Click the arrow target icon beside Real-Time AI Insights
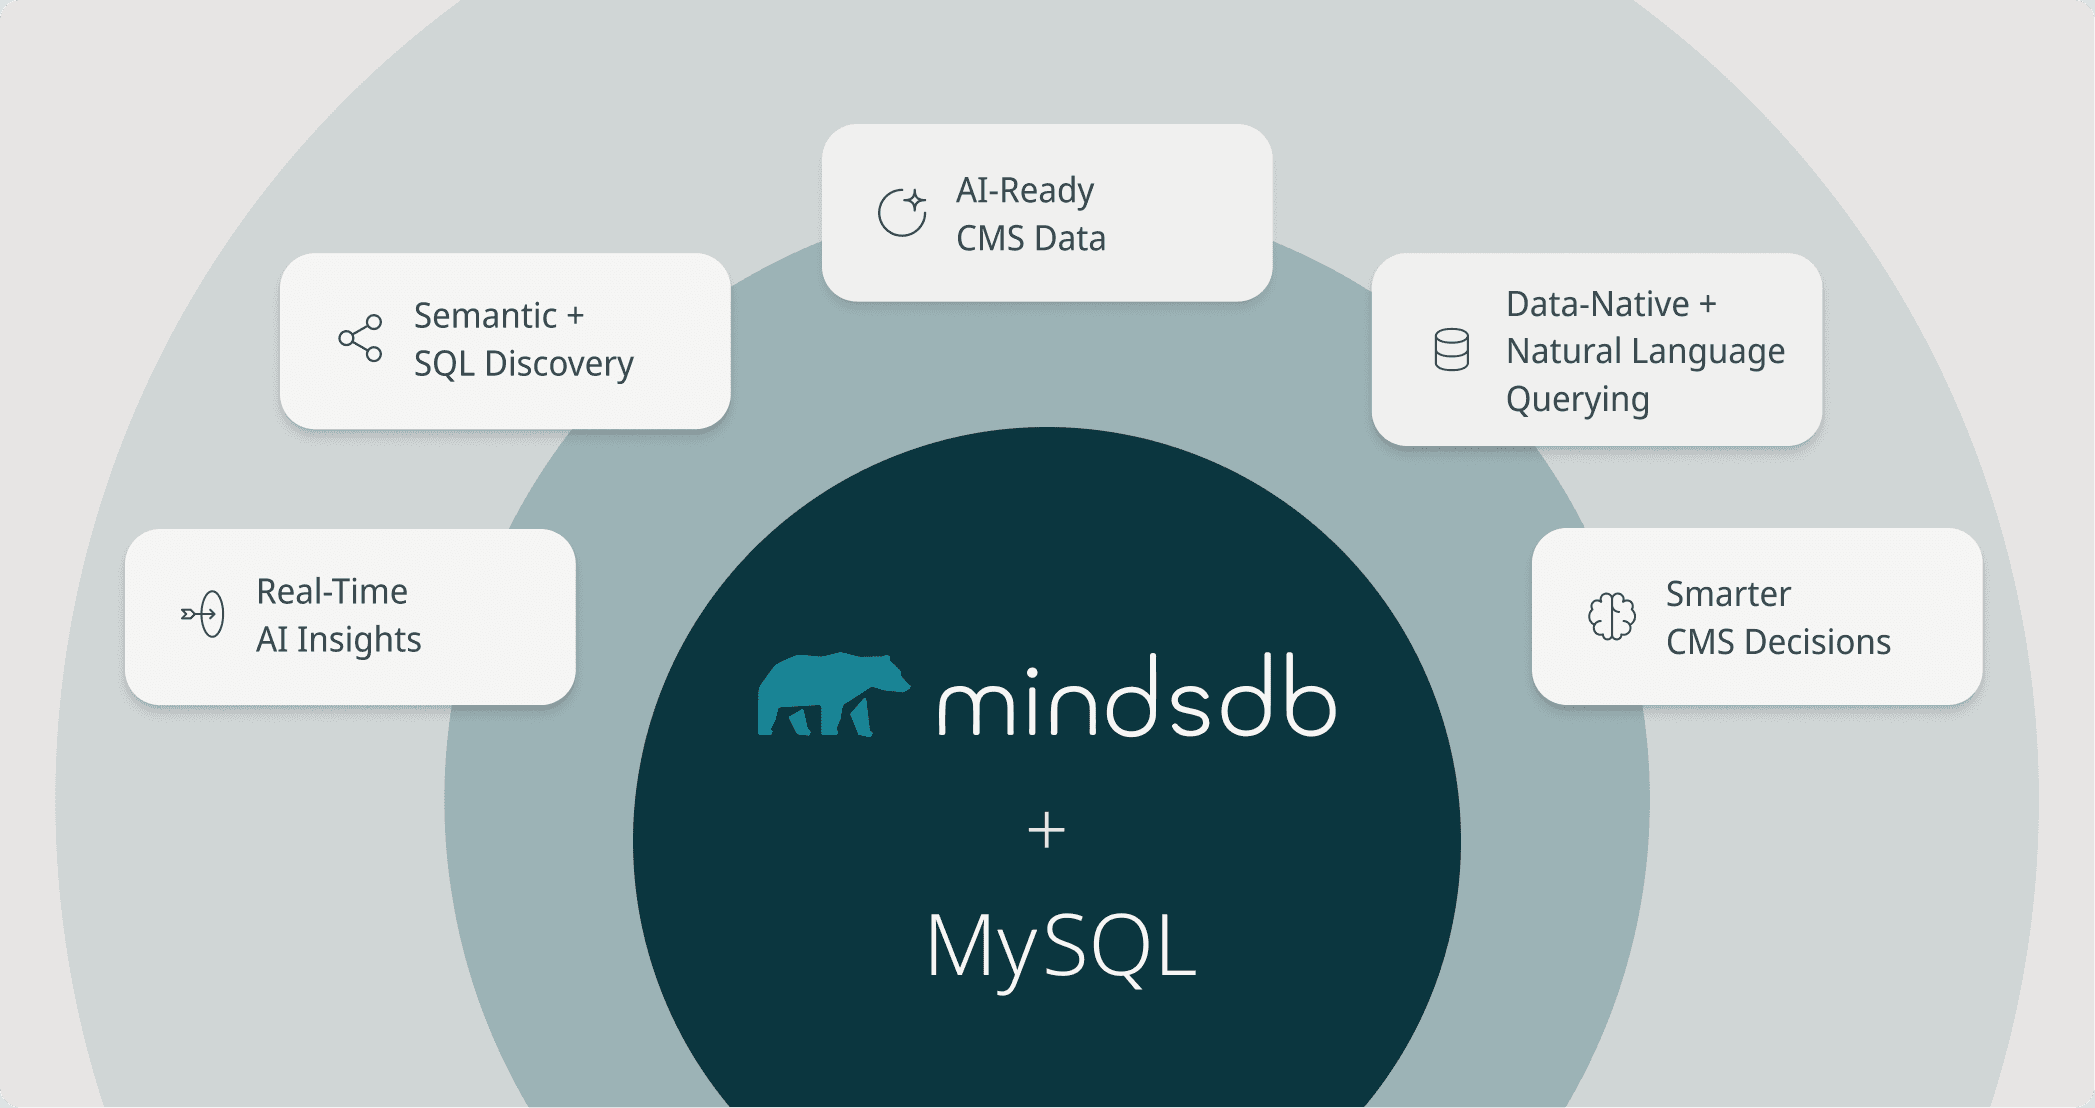The width and height of the screenshot is (2095, 1108). [203, 614]
